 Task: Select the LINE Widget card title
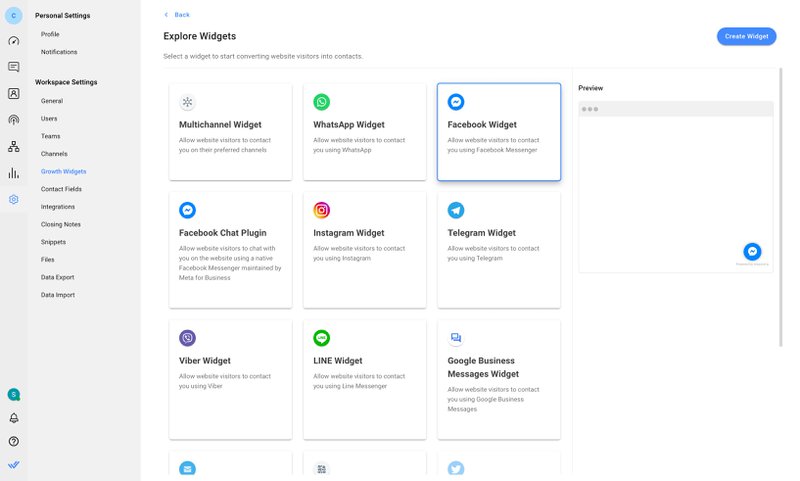(x=338, y=361)
